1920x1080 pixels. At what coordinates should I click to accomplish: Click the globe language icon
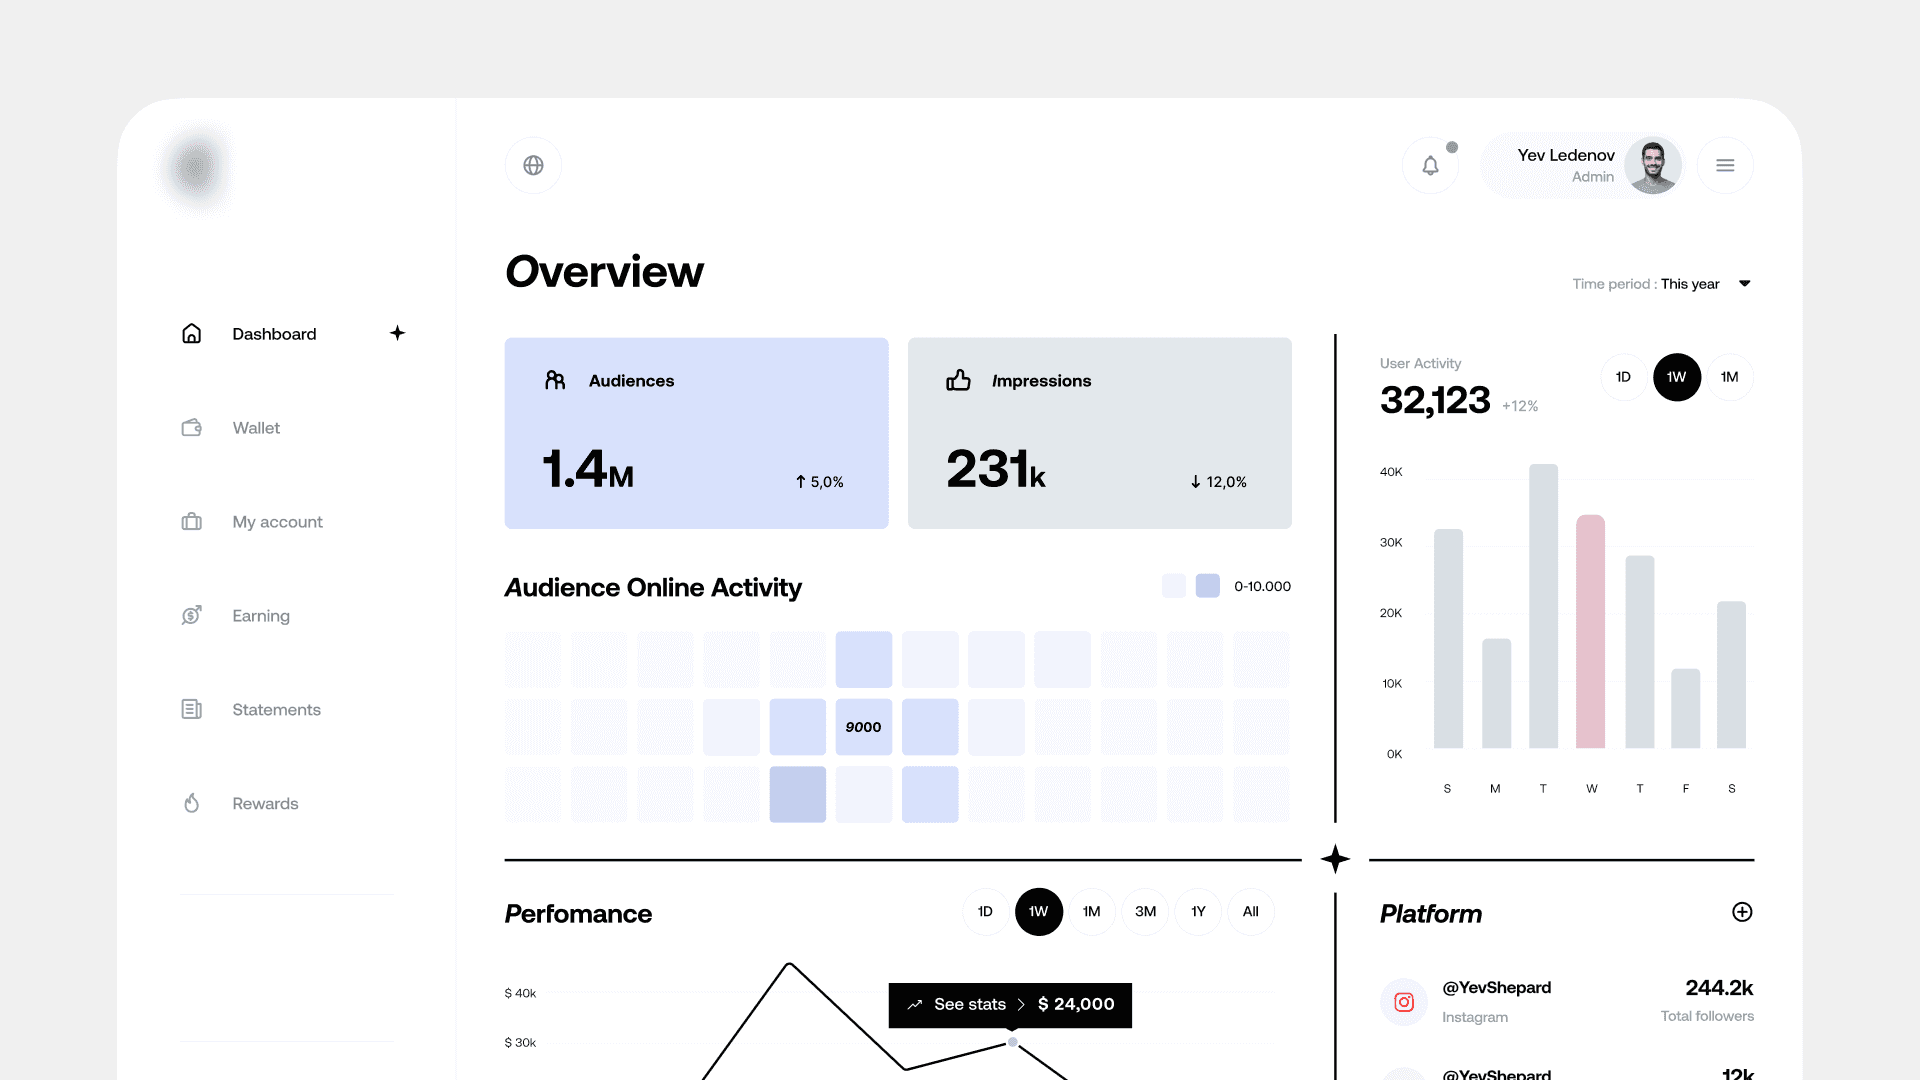click(x=533, y=165)
